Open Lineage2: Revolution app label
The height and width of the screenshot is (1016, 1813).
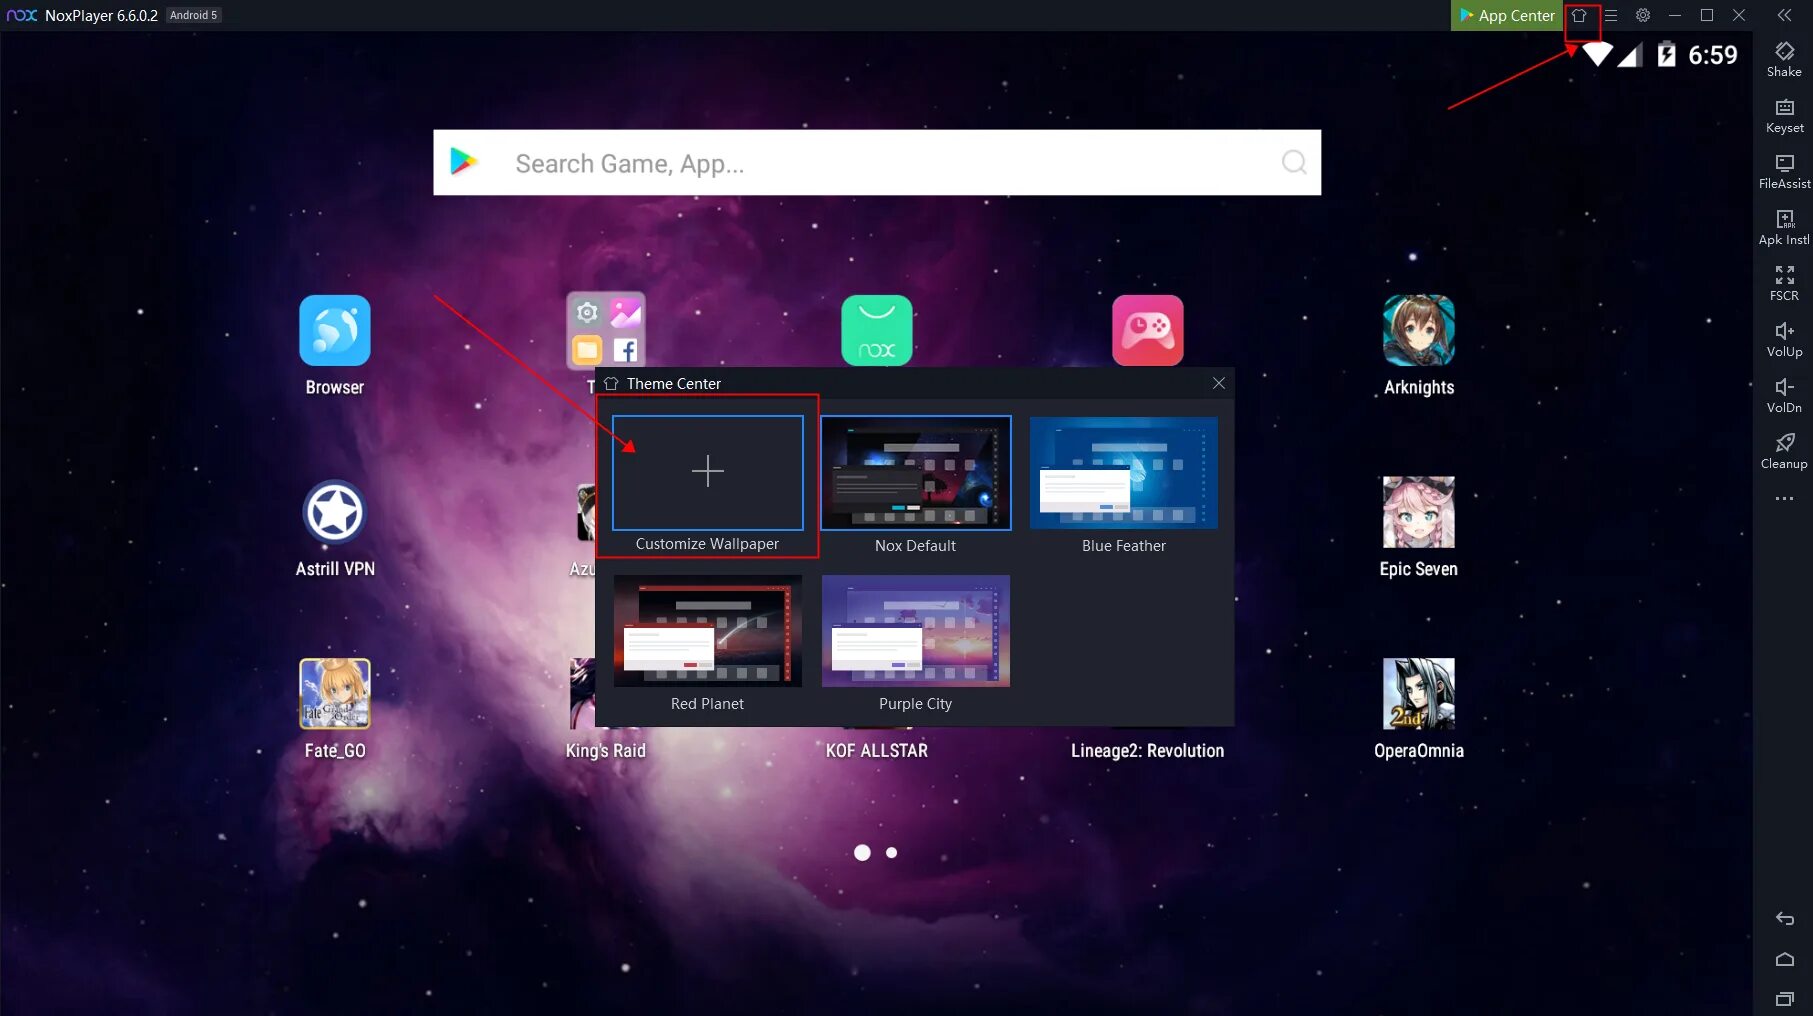[1147, 751]
